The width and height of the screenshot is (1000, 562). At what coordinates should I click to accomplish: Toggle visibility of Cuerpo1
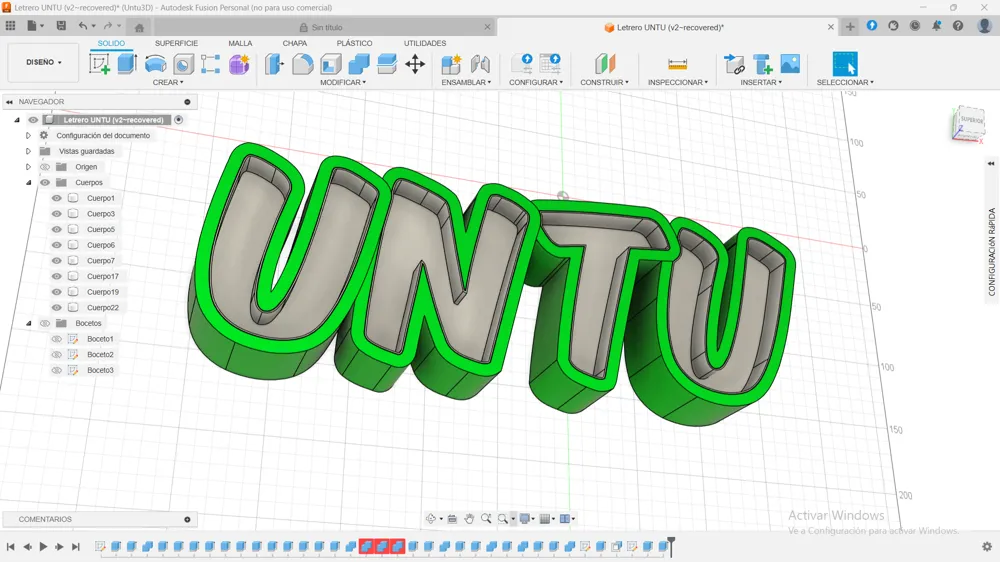(57, 198)
